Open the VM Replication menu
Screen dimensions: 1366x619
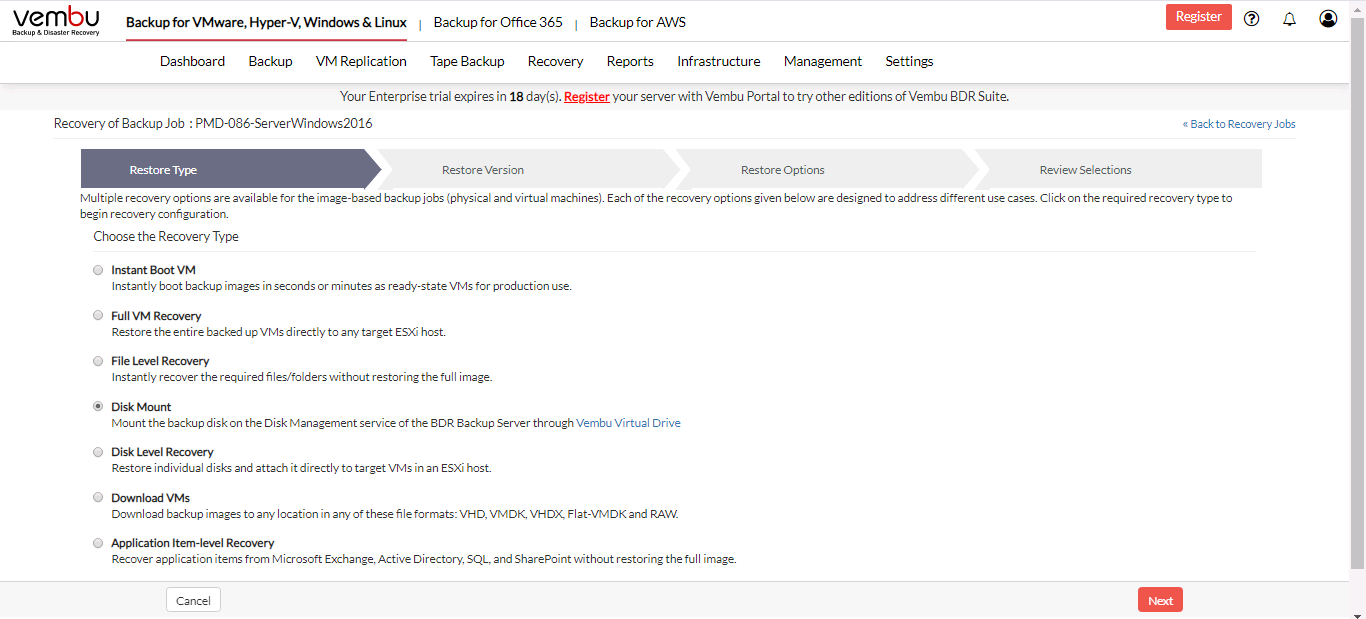coord(361,61)
